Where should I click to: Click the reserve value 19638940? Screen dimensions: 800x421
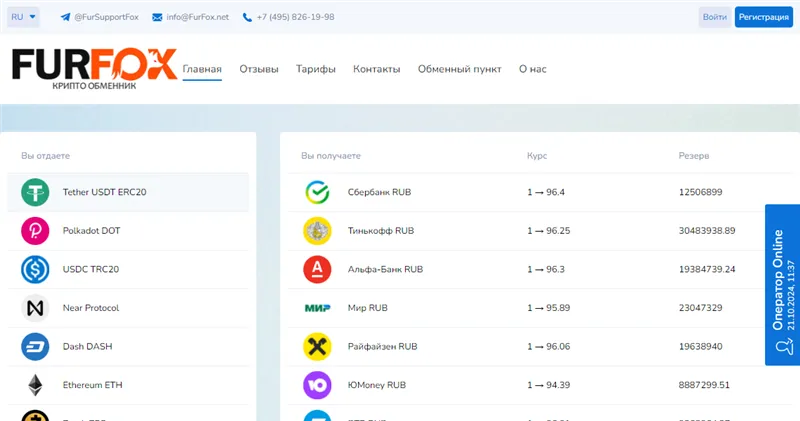[701, 346]
